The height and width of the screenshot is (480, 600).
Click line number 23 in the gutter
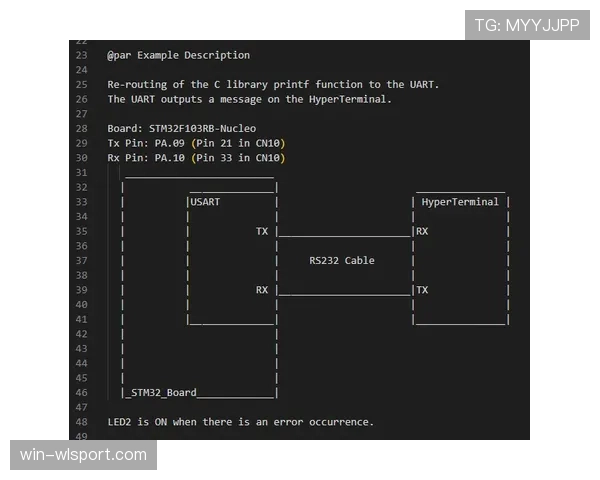pyautogui.click(x=82, y=56)
